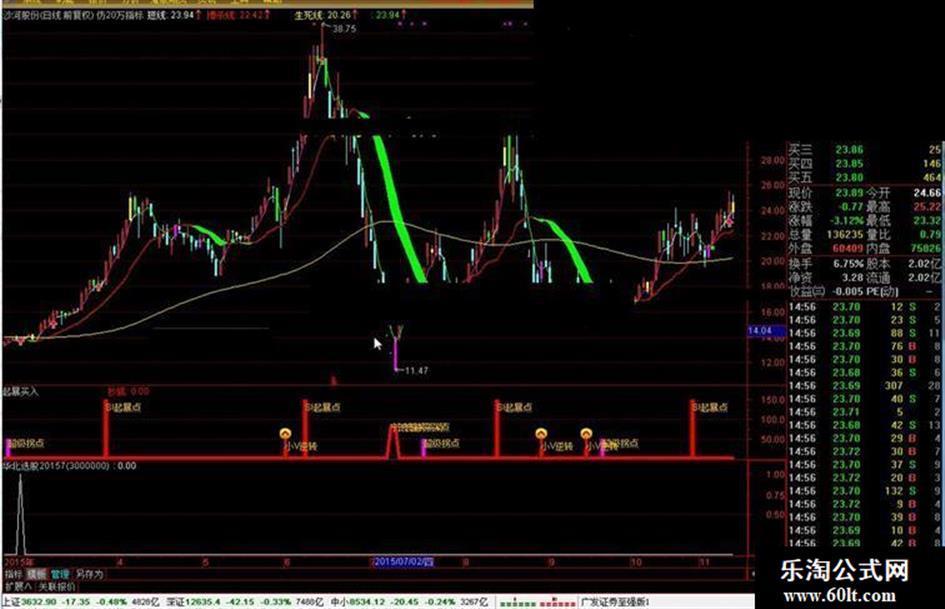Click the 现价 23.89 value
Screen dimensions: 945x609
(849, 193)
